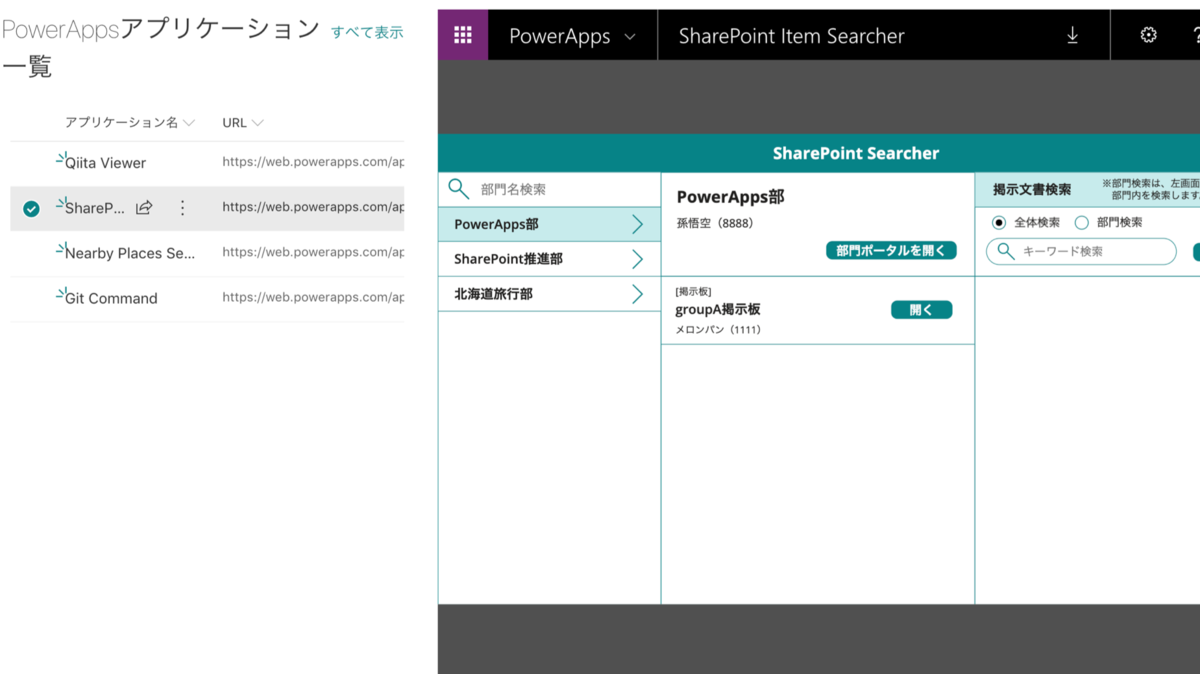This screenshot has height=674, width=1200.
Task: Uncheck the selected SharePoint row checkmark
Action: pyautogui.click(x=31, y=209)
